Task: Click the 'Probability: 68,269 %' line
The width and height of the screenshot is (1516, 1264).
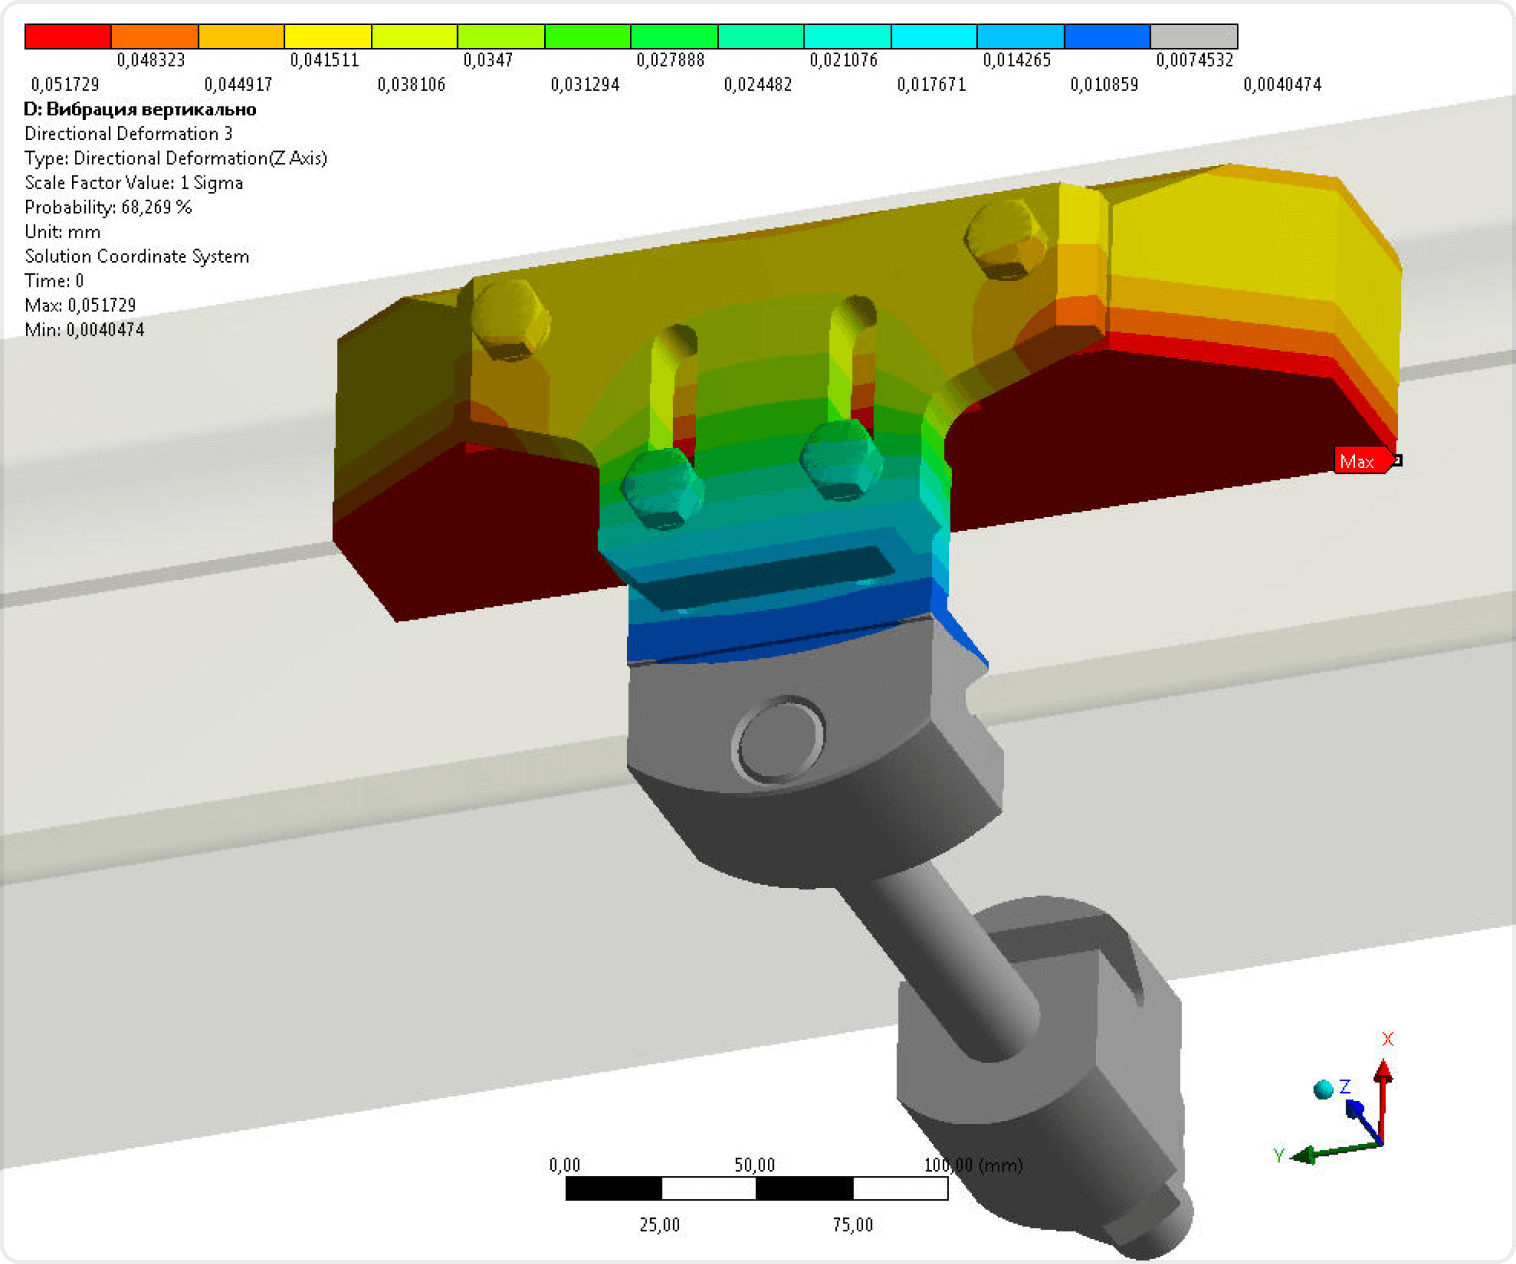Action: tap(108, 207)
